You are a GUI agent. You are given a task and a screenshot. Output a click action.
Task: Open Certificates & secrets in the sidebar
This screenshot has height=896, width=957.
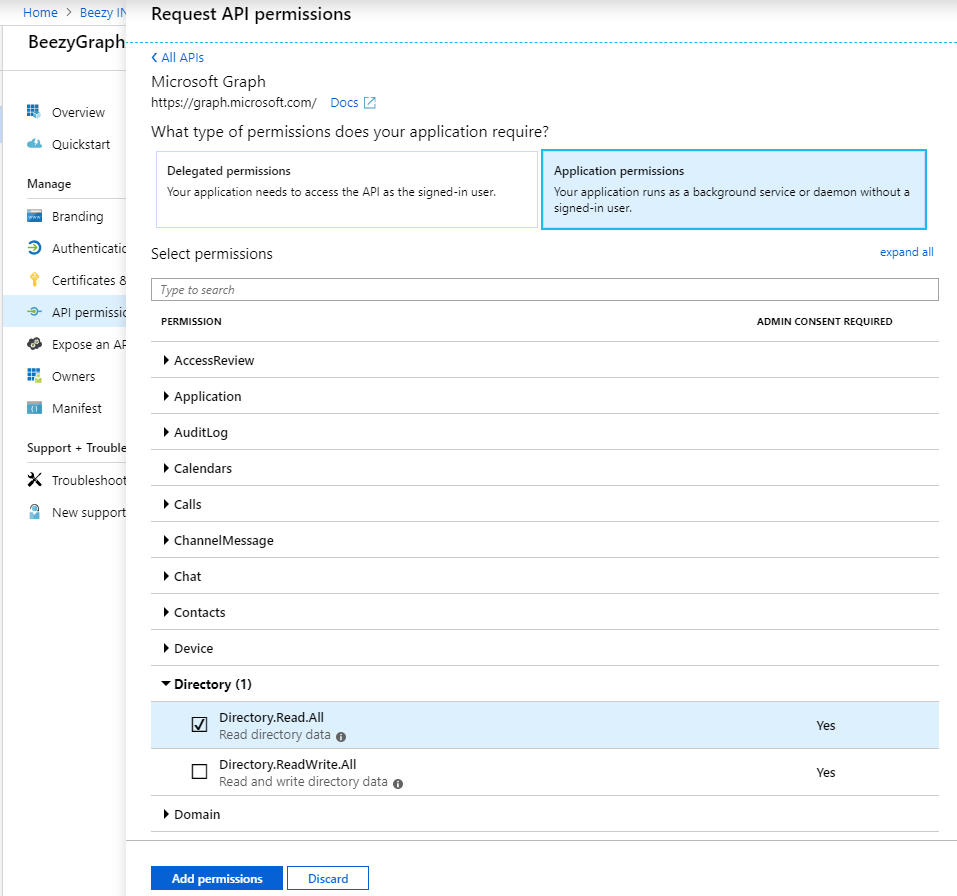88,280
